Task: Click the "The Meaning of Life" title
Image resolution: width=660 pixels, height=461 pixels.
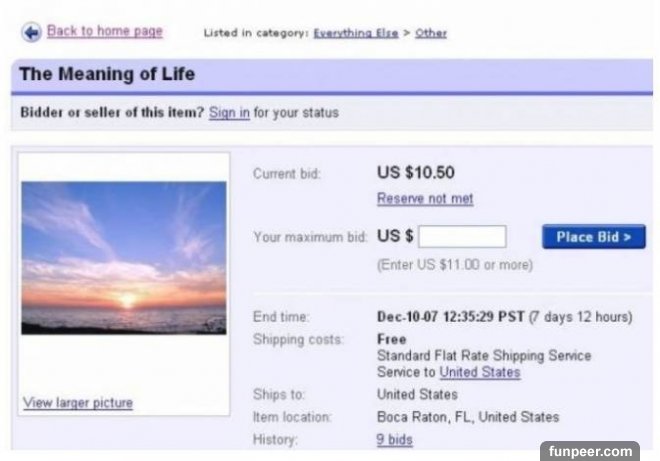Action: point(107,74)
